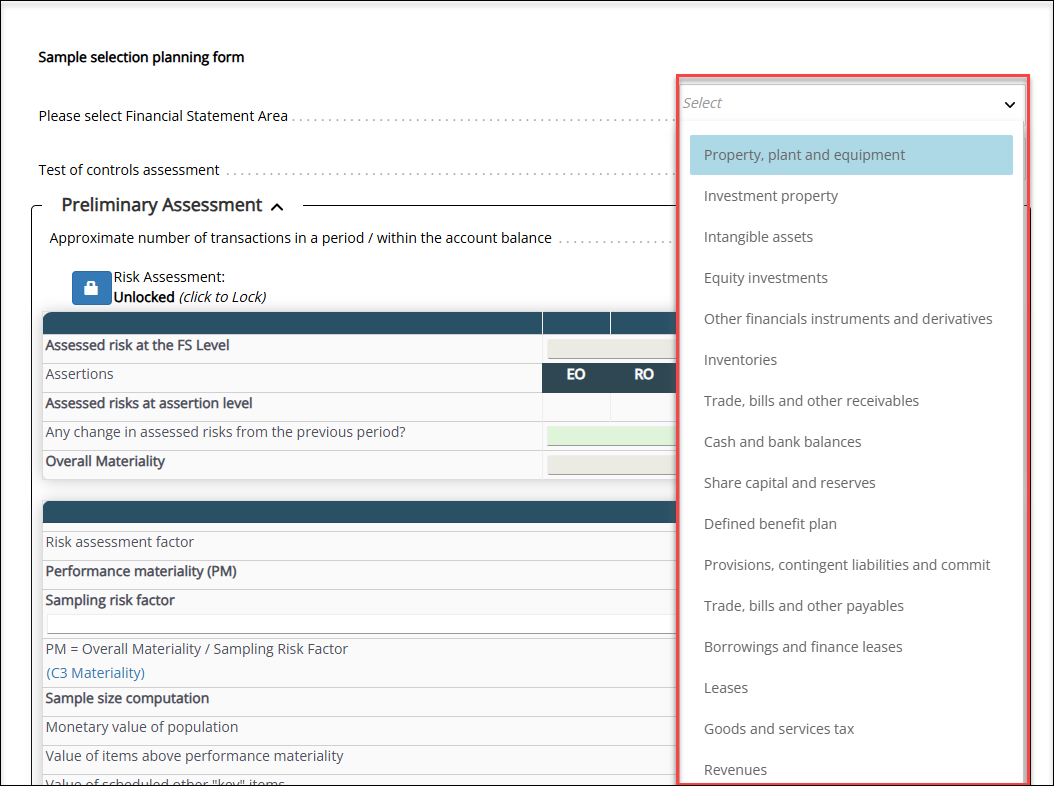Open the C3 Materiality link
Screen dimensions: 1054x786
(x=96, y=672)
